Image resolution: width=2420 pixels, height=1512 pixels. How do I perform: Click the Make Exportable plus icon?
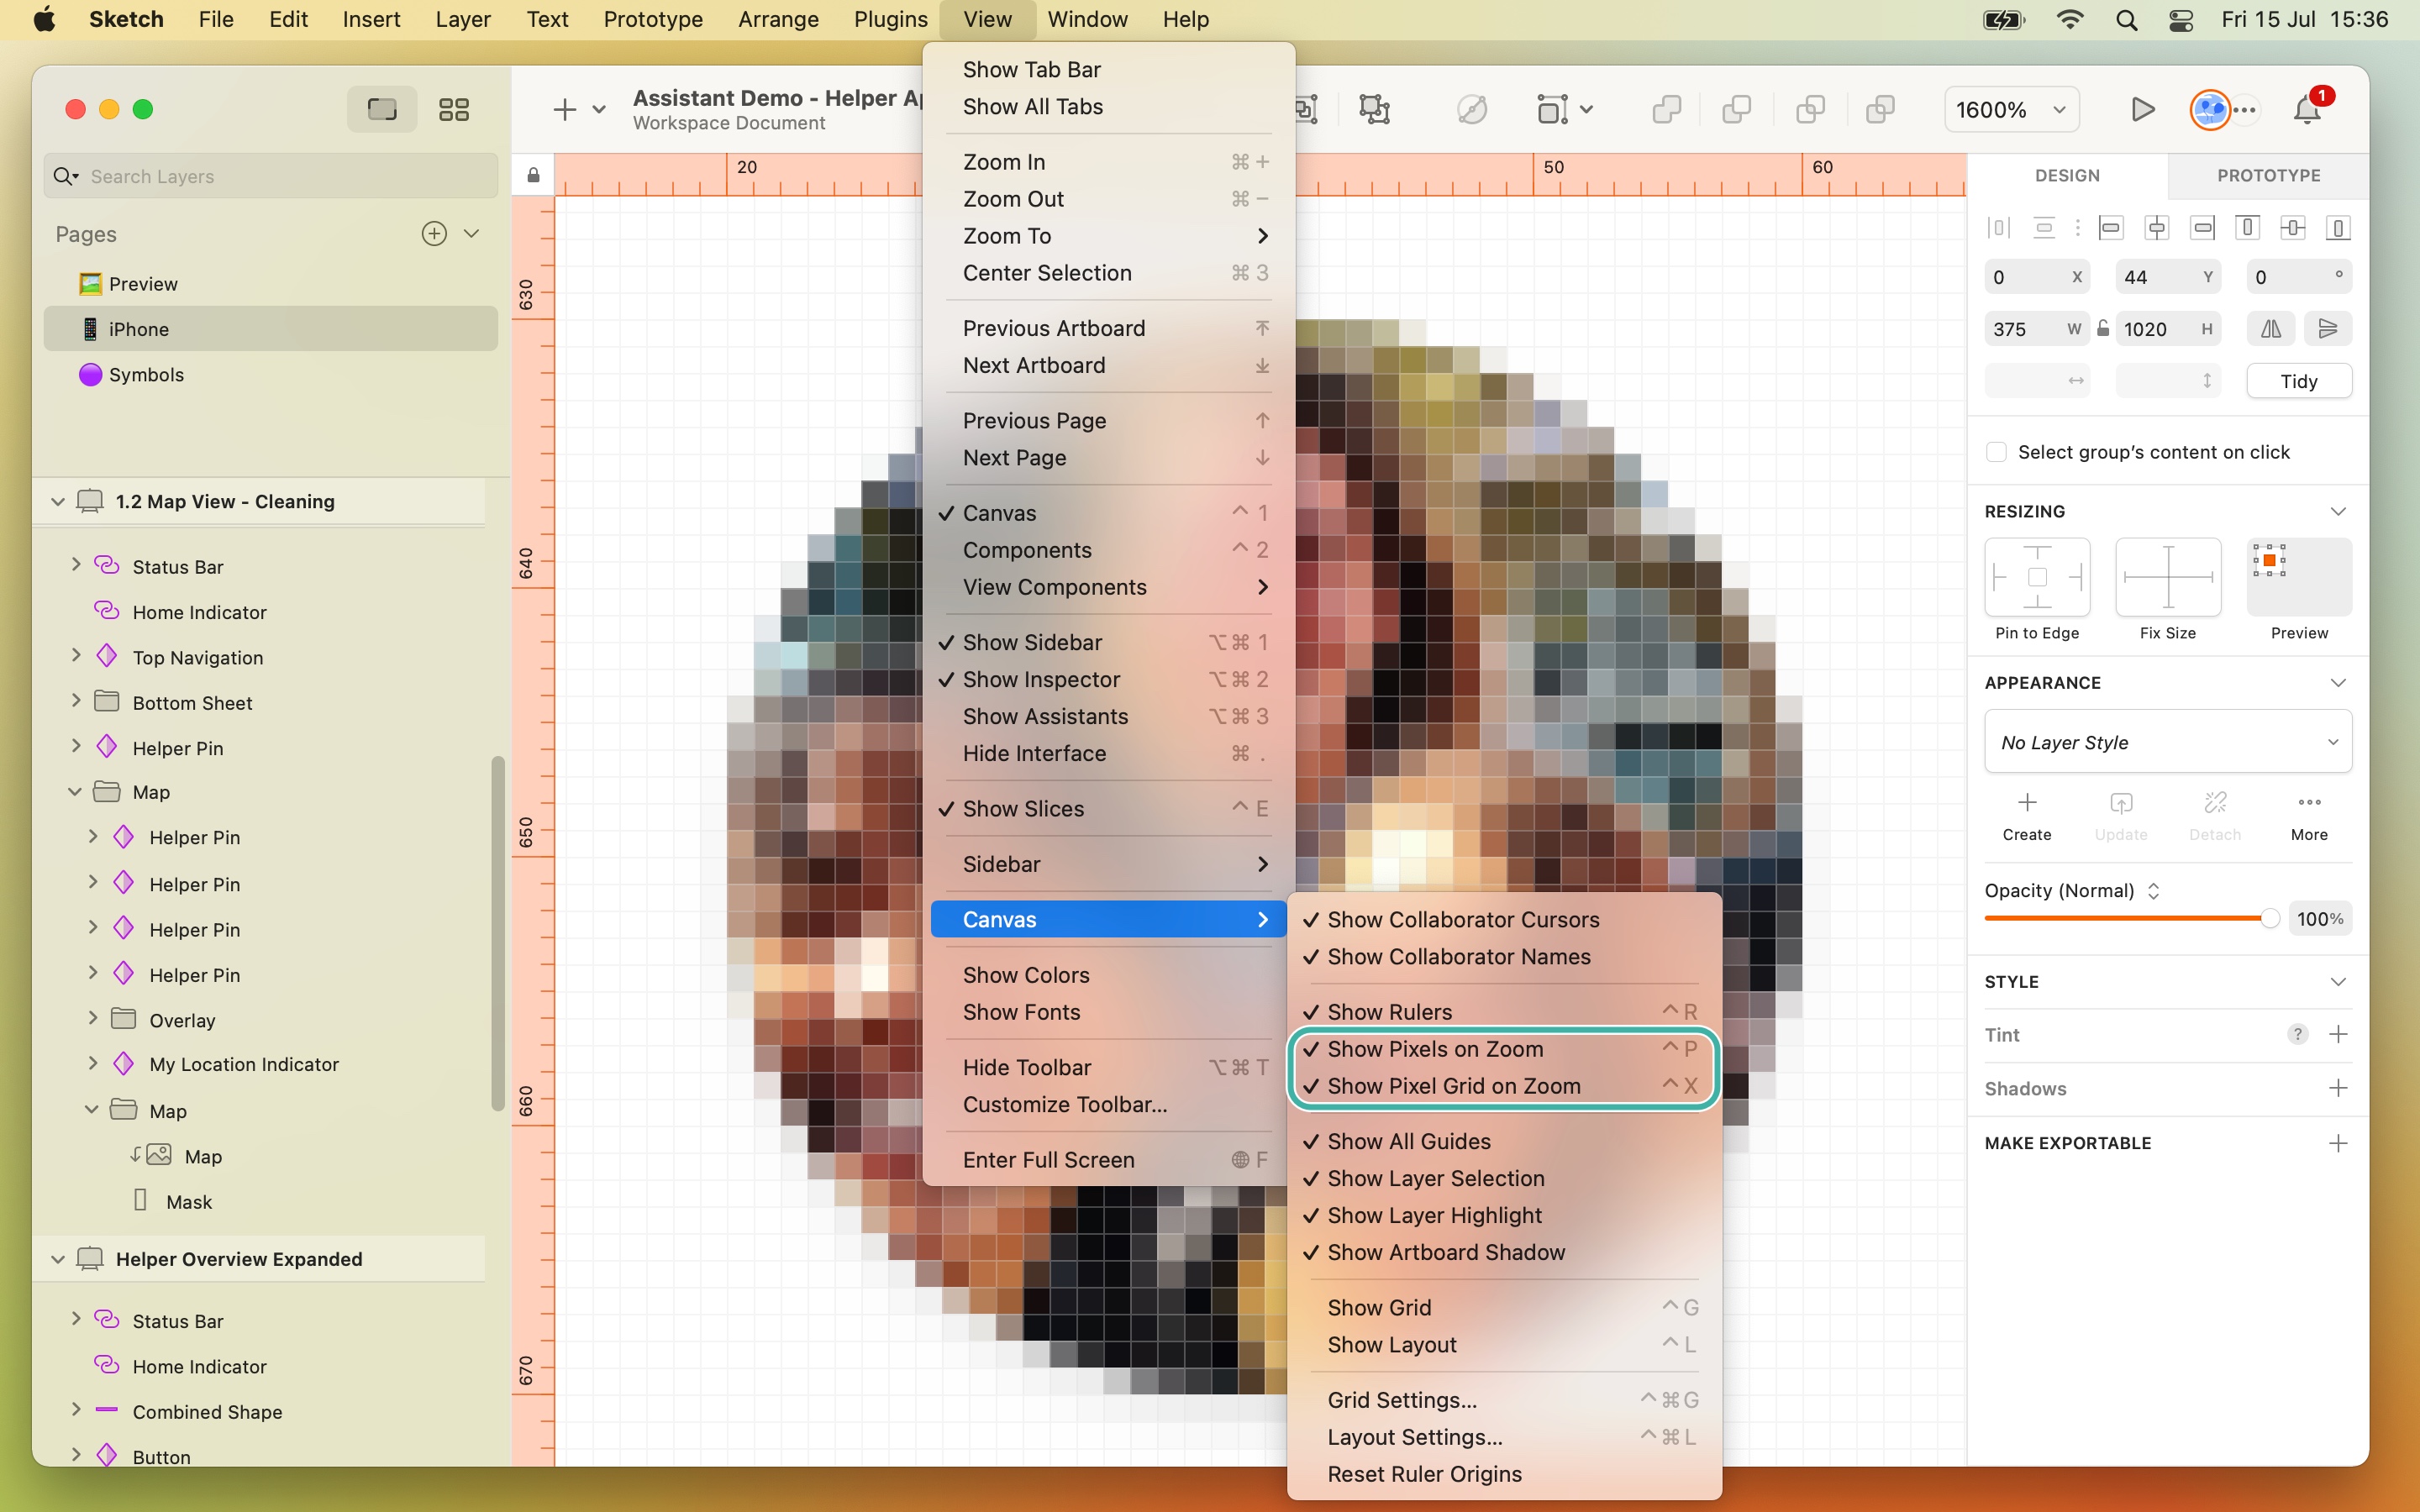point(2344,1142)
